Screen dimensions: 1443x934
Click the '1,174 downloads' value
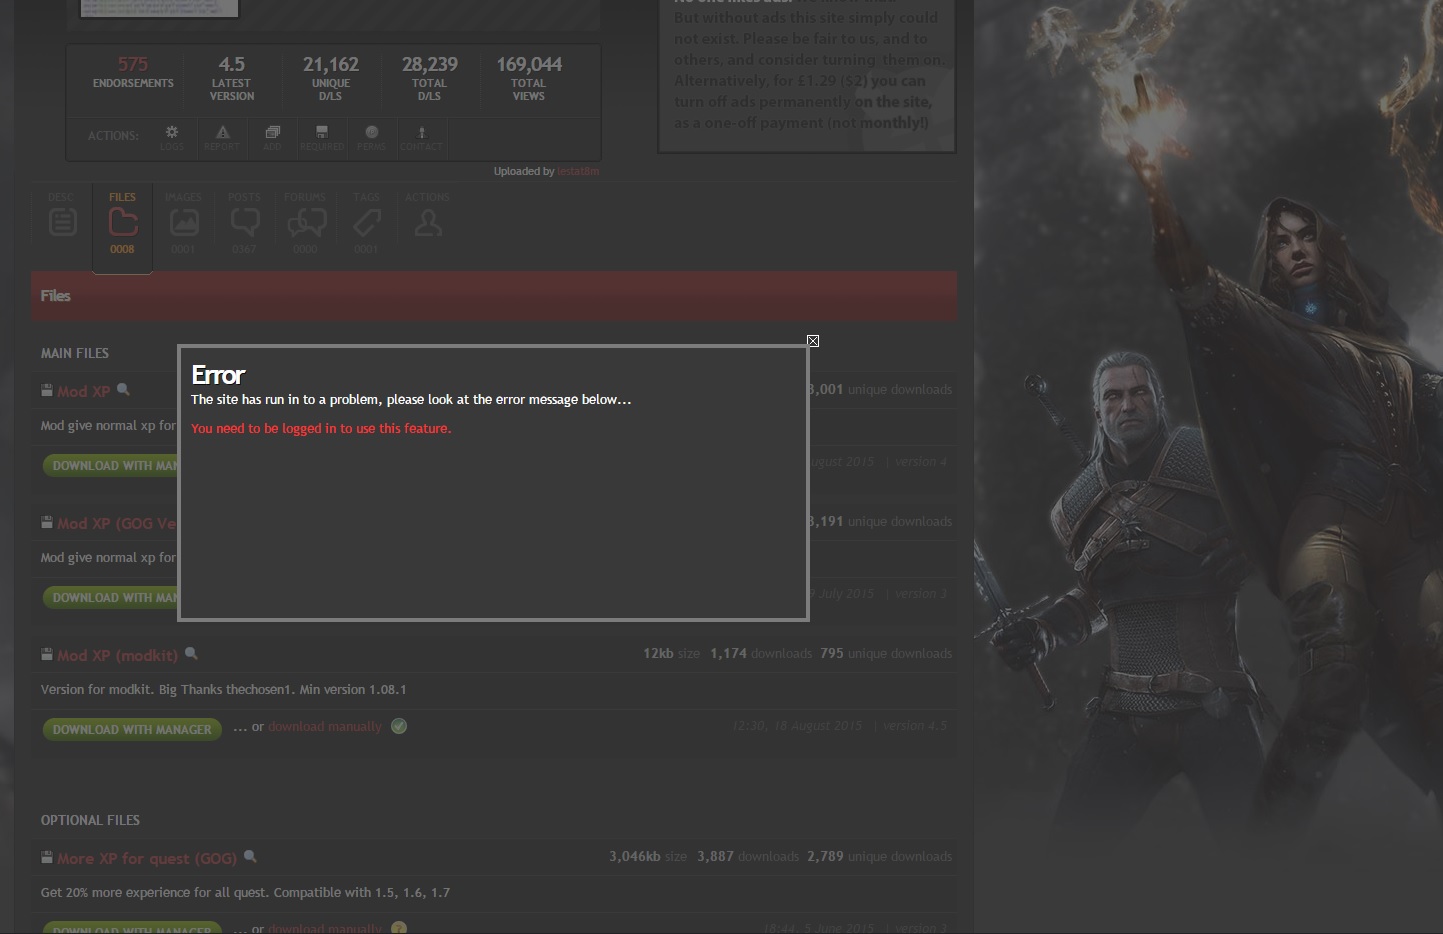pyautogui.click(x=761, y=653)
